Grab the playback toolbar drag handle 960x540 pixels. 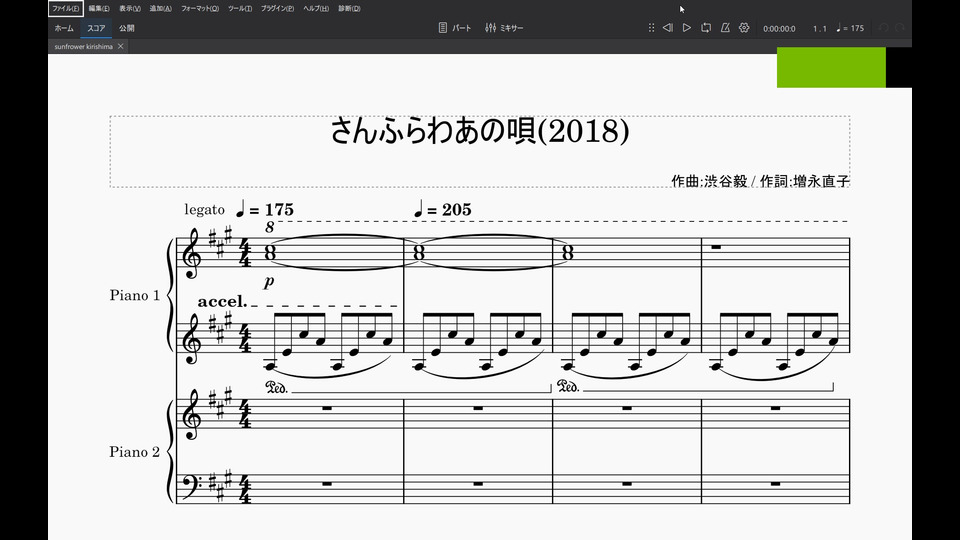651,28
